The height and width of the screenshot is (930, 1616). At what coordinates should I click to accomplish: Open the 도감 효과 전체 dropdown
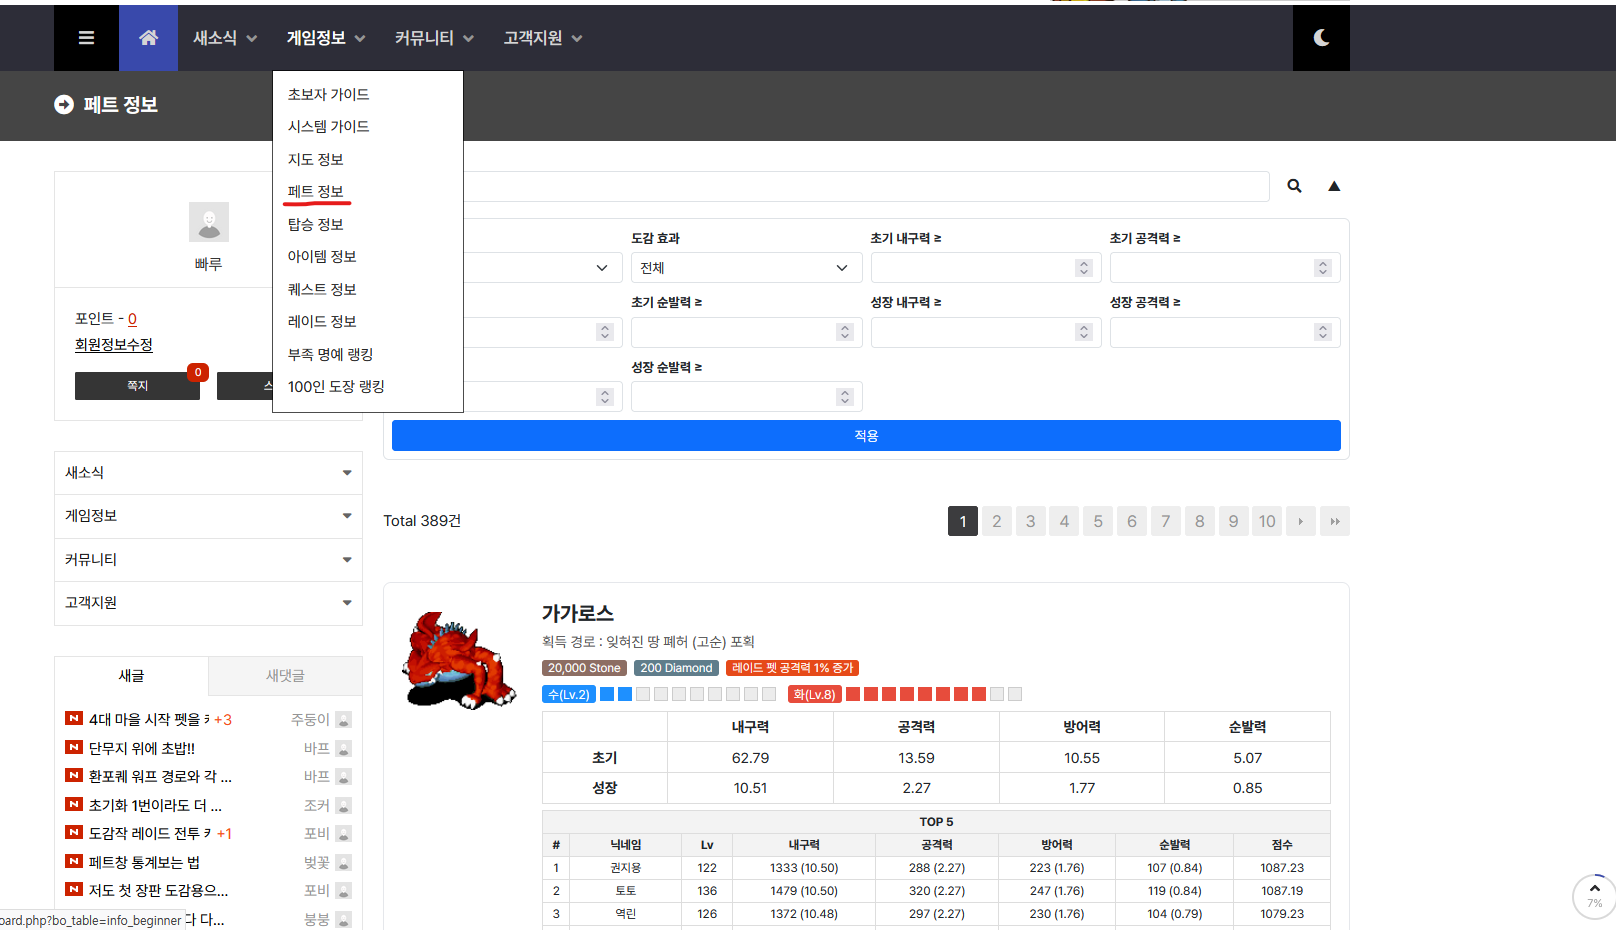coord(745,267)
